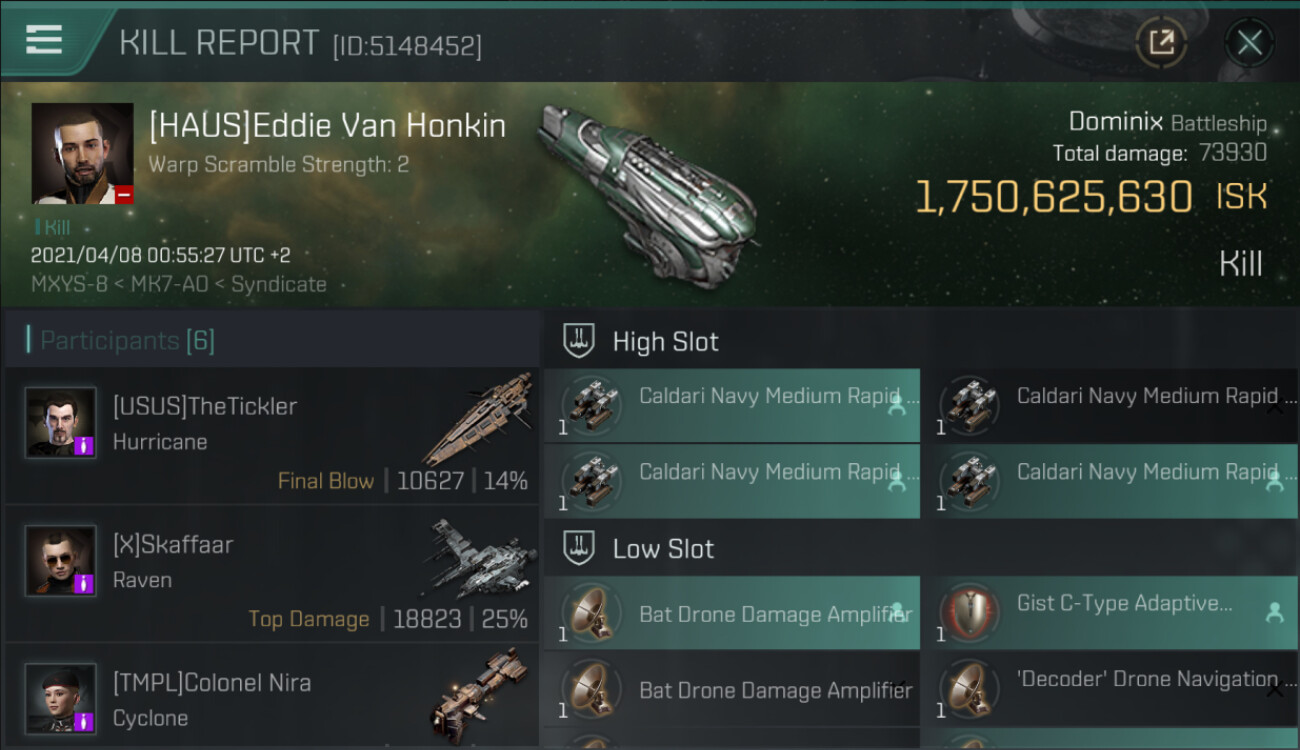This screenshot has width=1300, height=750.
Task: Select first Bat Drone Damage Amplifier row
Action: tap(732, 613)
